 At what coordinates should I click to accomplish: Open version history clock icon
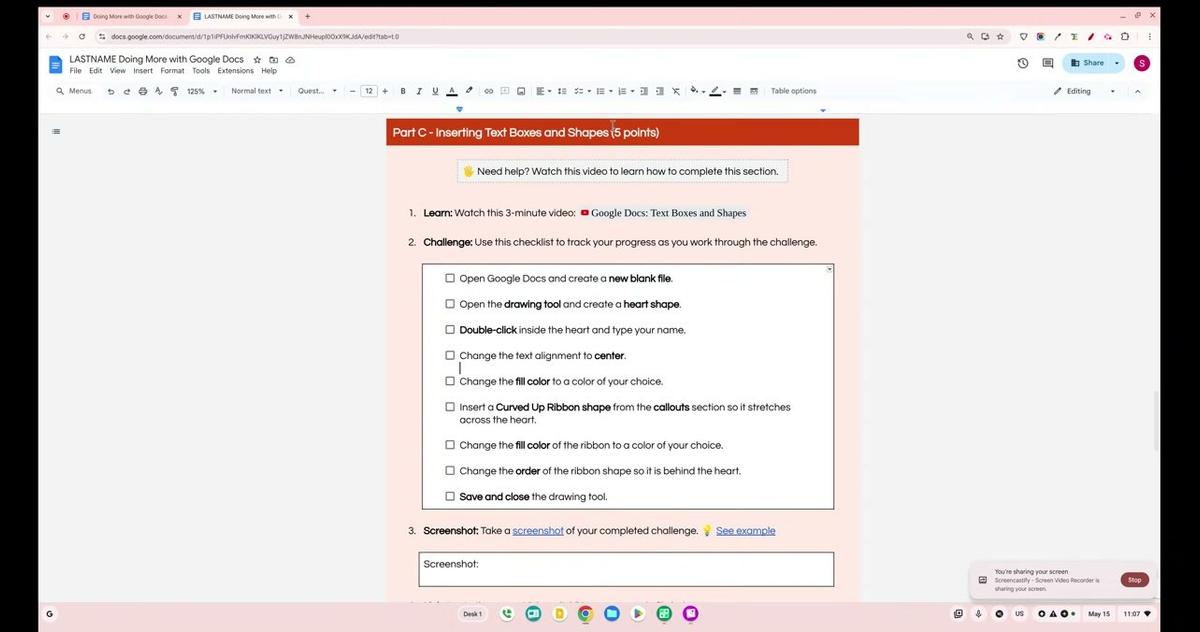click(1023, 63)
